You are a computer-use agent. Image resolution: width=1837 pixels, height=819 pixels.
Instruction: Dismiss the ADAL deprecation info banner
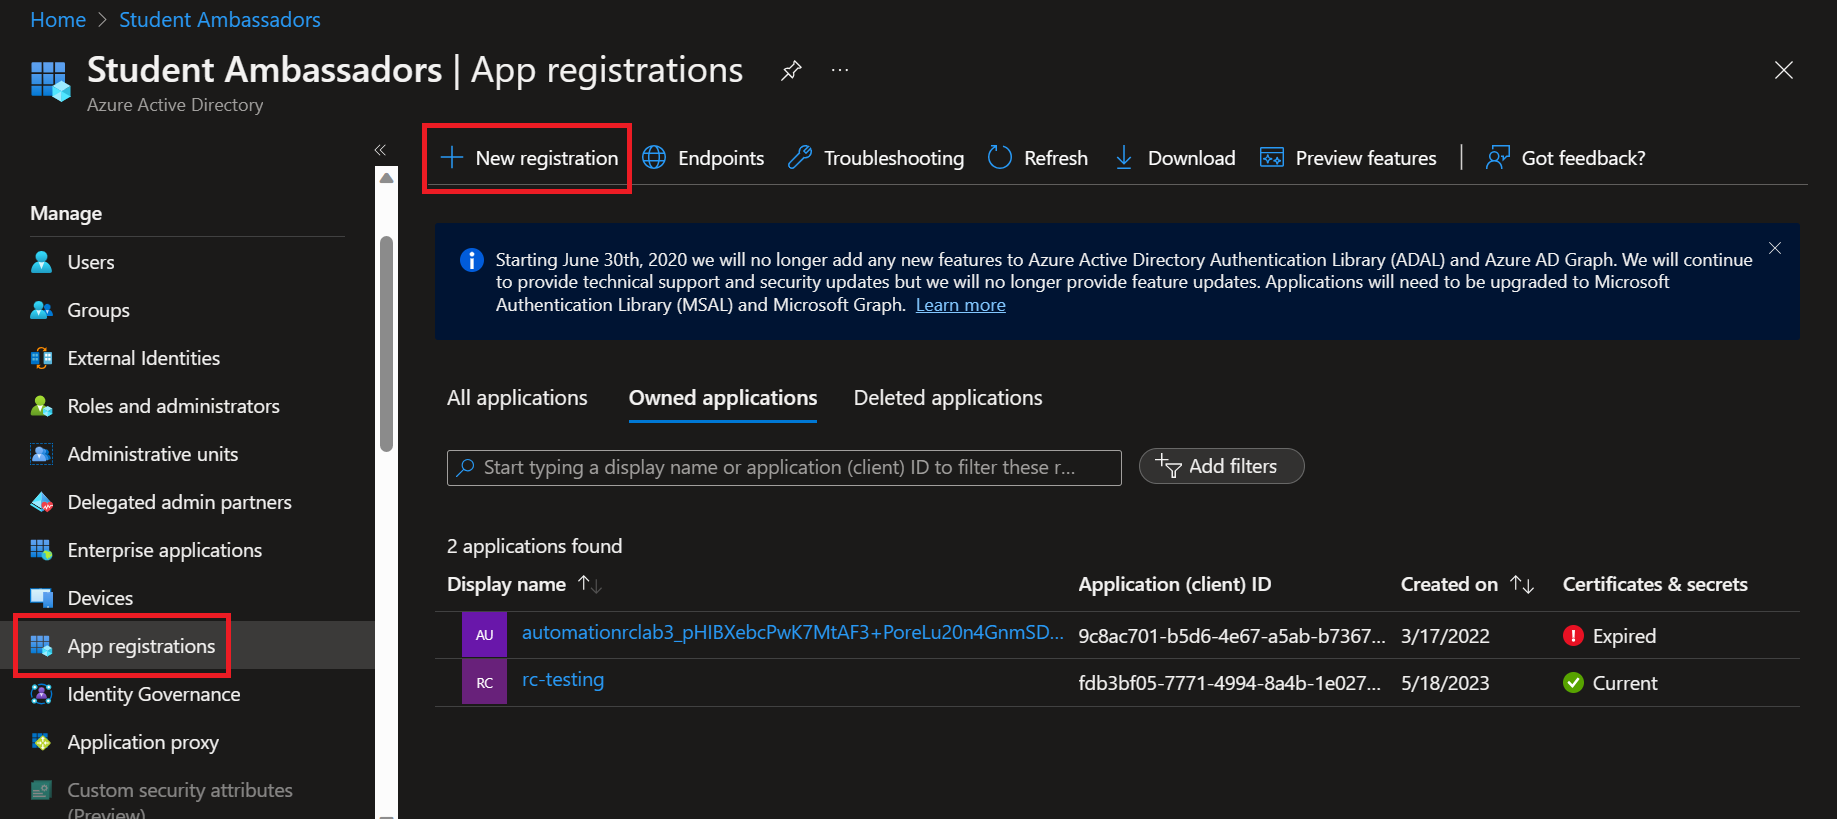coord(1775,248)
